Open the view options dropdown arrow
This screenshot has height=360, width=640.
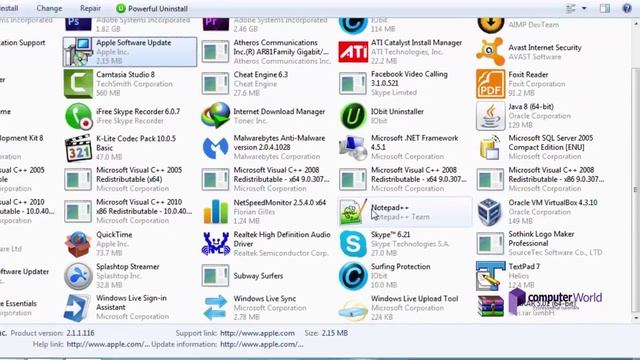pyautogui.click(x=584, y=8)
